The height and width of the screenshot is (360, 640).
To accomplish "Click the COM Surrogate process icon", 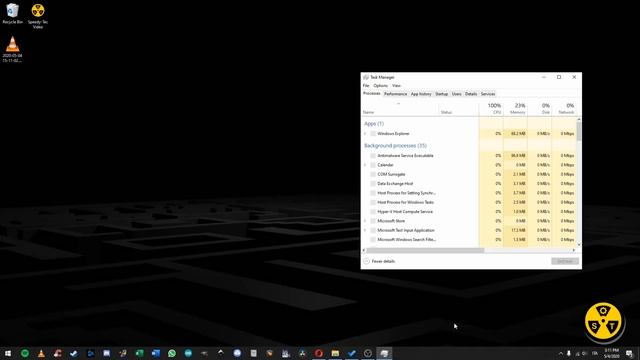I will [373, 174].
